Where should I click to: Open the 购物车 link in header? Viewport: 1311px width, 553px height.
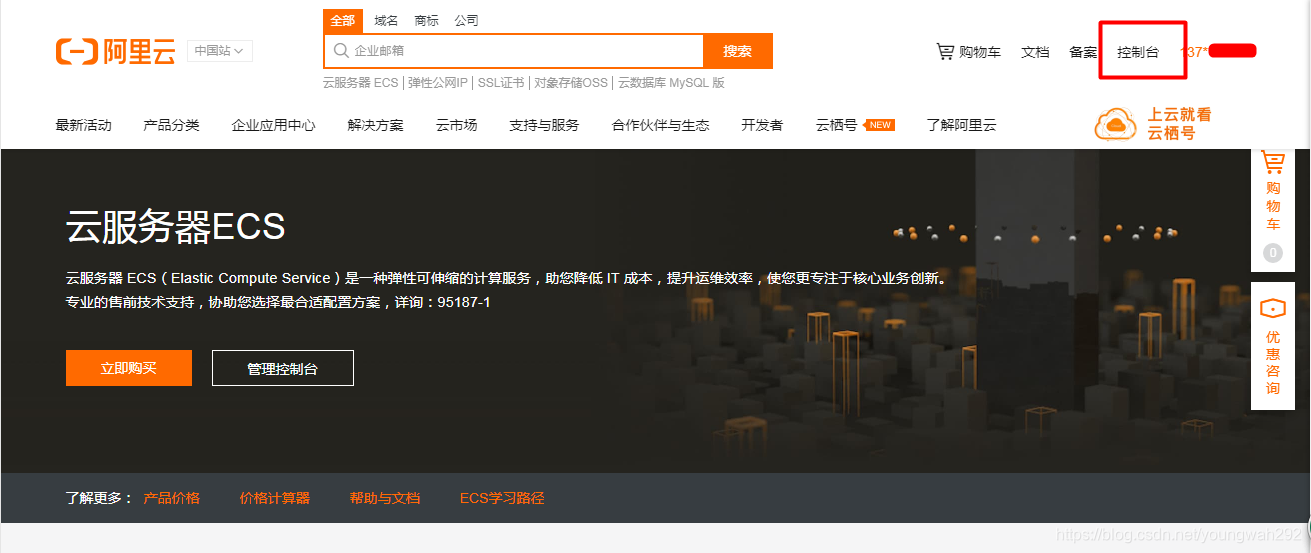(x=980, y=52)
